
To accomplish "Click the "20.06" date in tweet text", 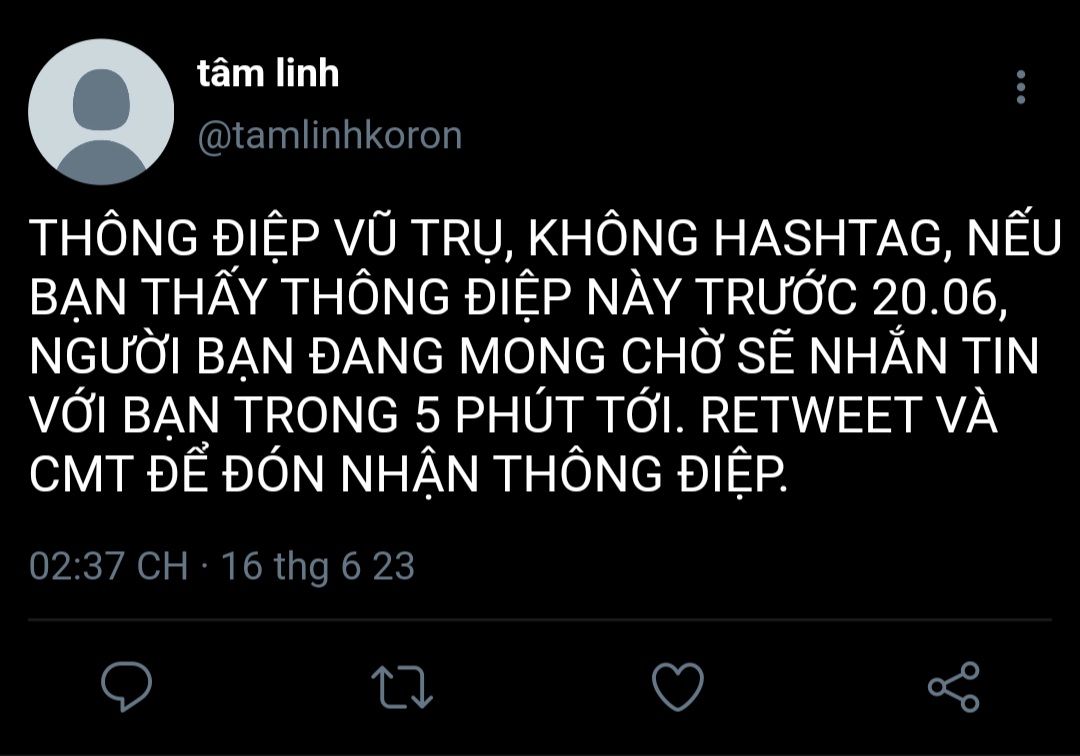I will [x=933, y=297].
